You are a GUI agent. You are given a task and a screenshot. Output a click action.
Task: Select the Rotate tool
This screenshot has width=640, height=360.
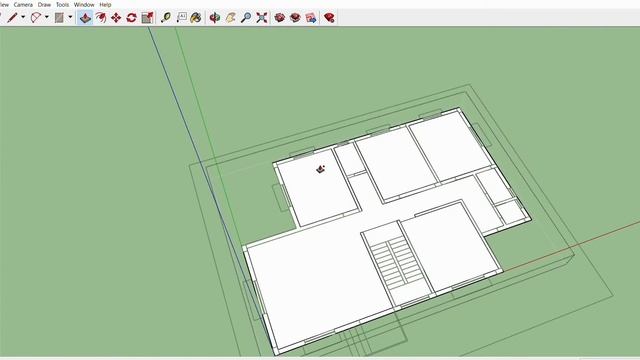(x=131, y=18)
